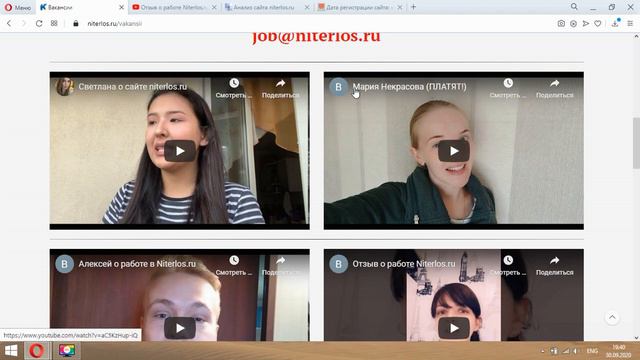Image resolution: width=640 pixels, height=360 pixels.
Task: Go back to previous page
Action: [x=9, y=24]
